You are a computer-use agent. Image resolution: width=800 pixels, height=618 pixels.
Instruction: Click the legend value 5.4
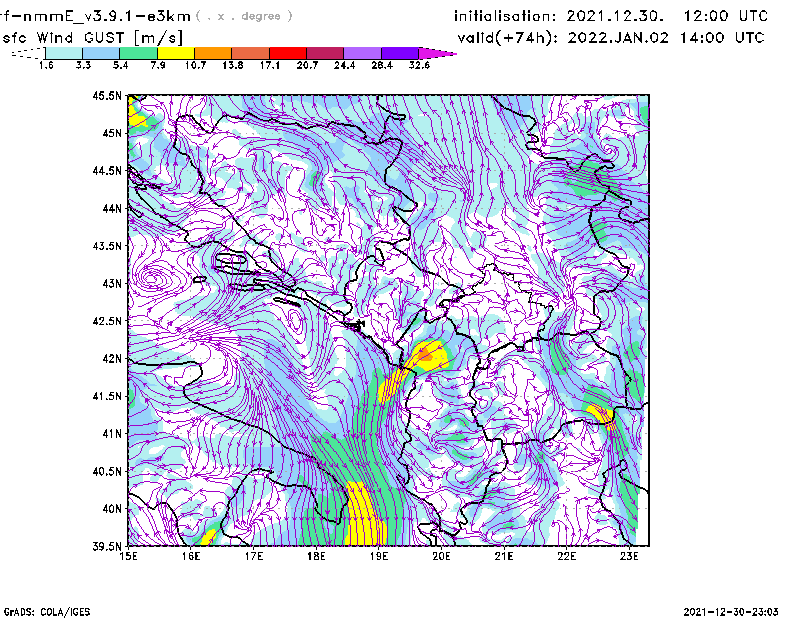click(x=120, y=65)
